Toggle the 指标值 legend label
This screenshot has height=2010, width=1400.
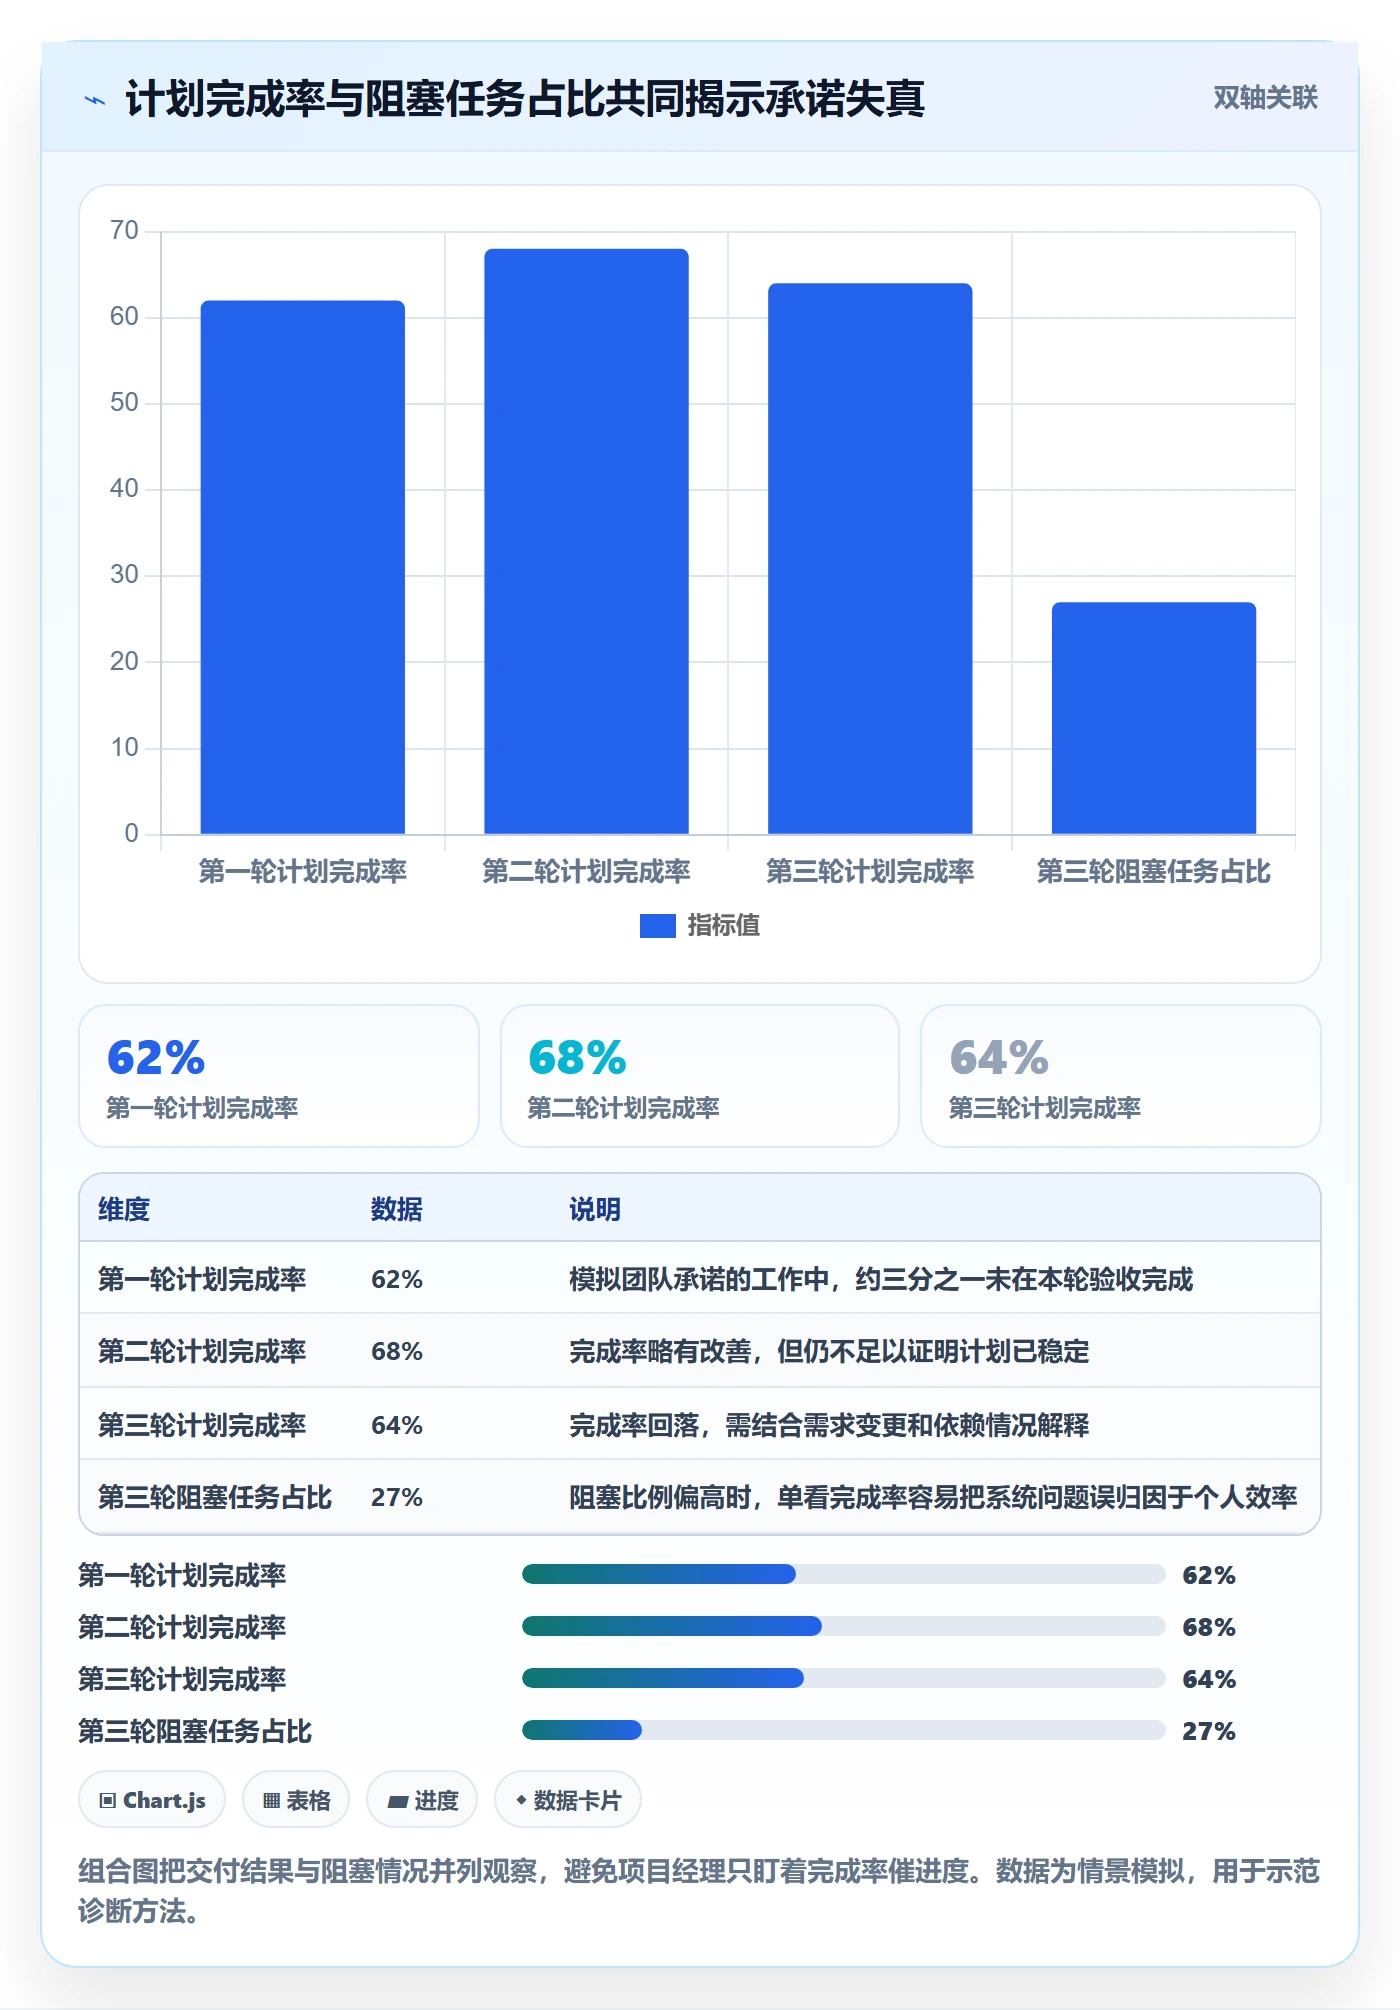[x=723, y=926]
